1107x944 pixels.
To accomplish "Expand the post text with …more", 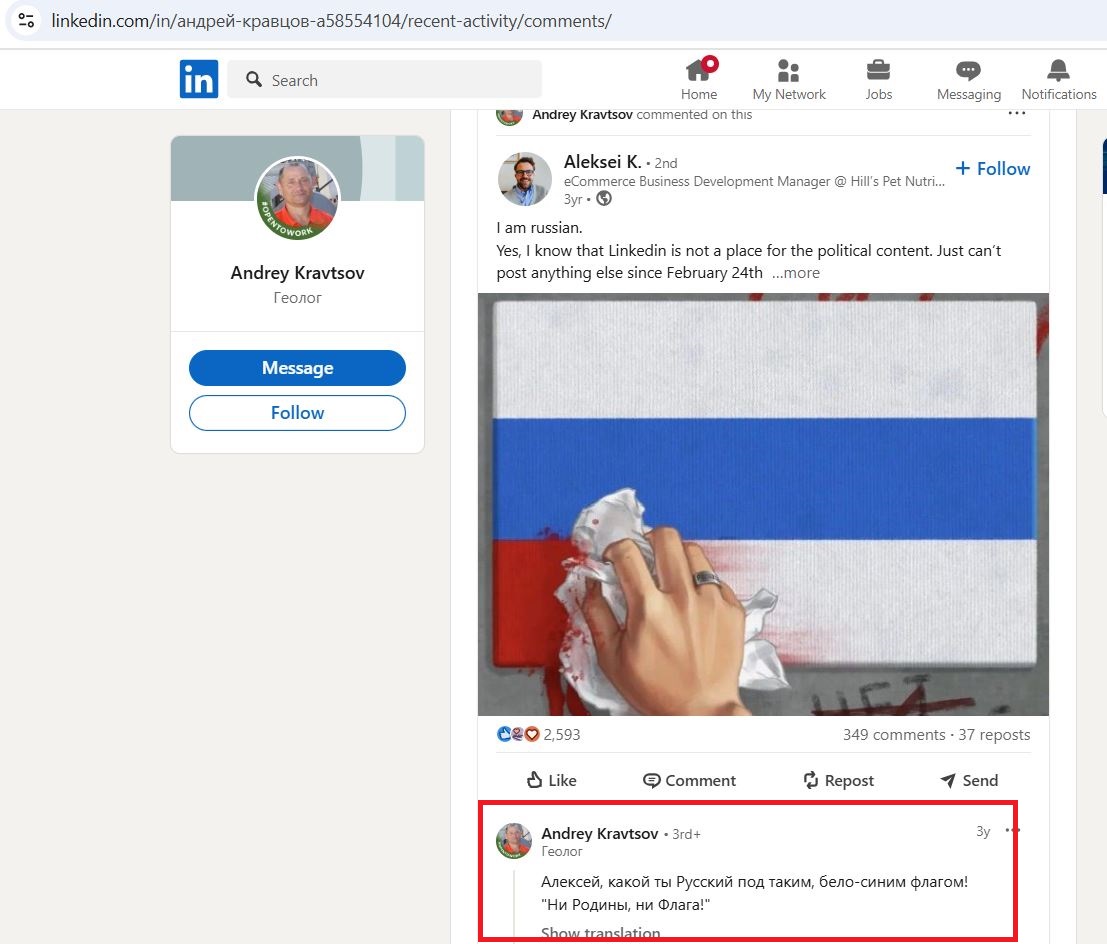I will tap(796, 273).
